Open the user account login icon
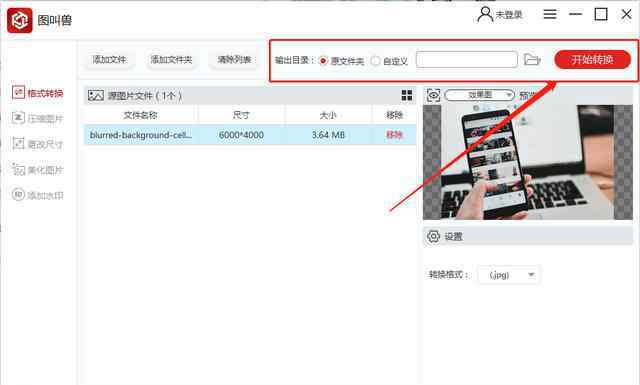Image resolution: width=640 pixels, height=385 pixels. coord(485,15)
